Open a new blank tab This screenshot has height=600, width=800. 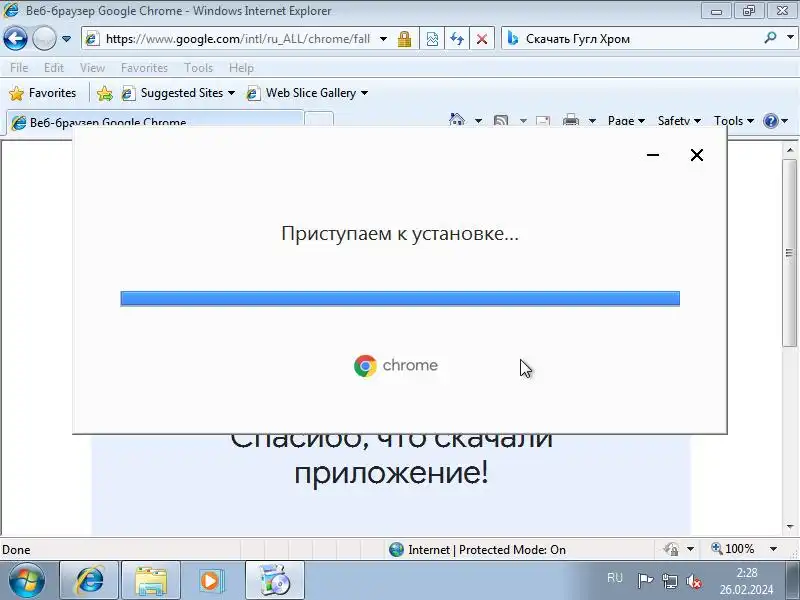319,120
